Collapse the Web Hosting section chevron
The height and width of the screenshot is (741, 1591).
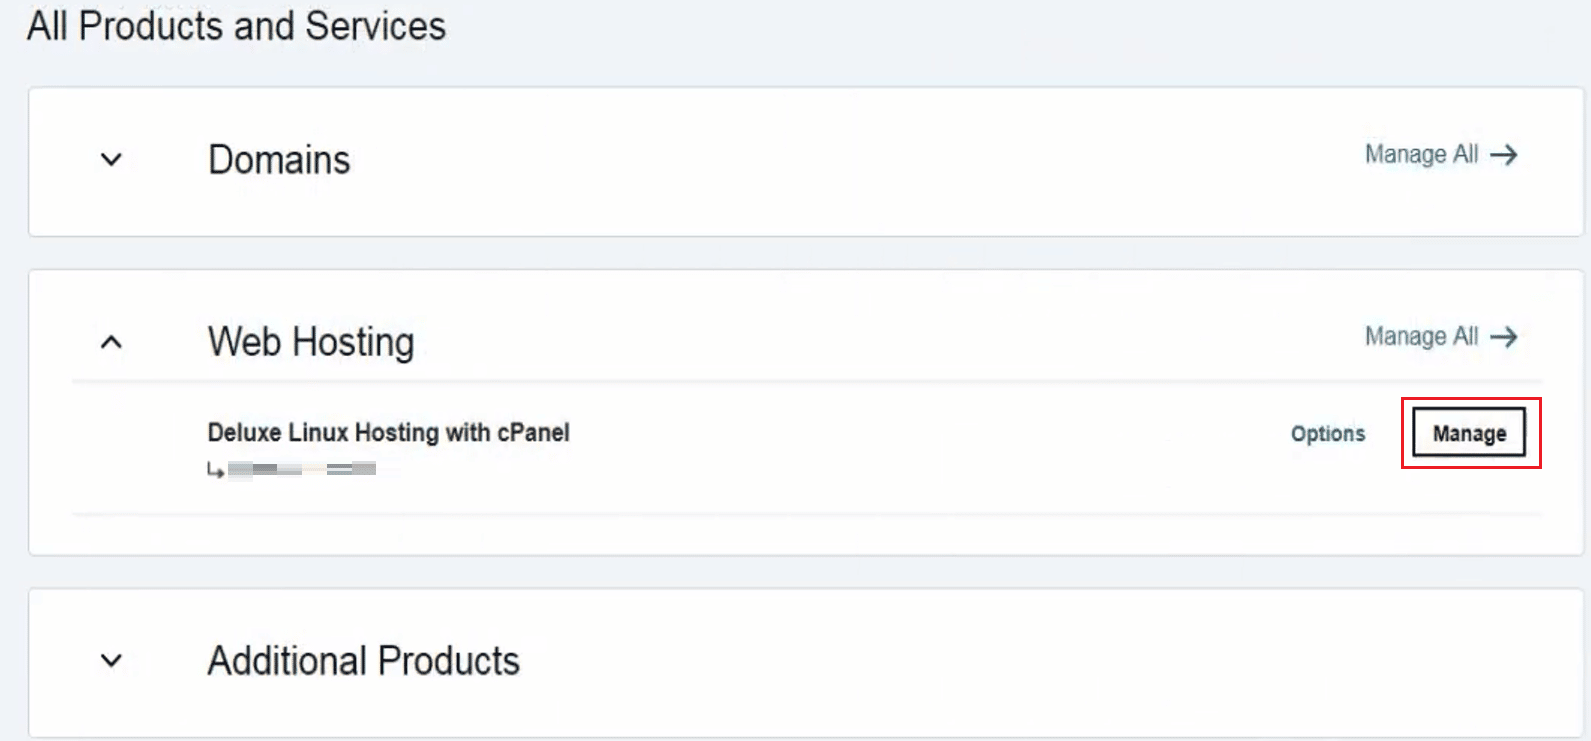(x=111, y=342)
